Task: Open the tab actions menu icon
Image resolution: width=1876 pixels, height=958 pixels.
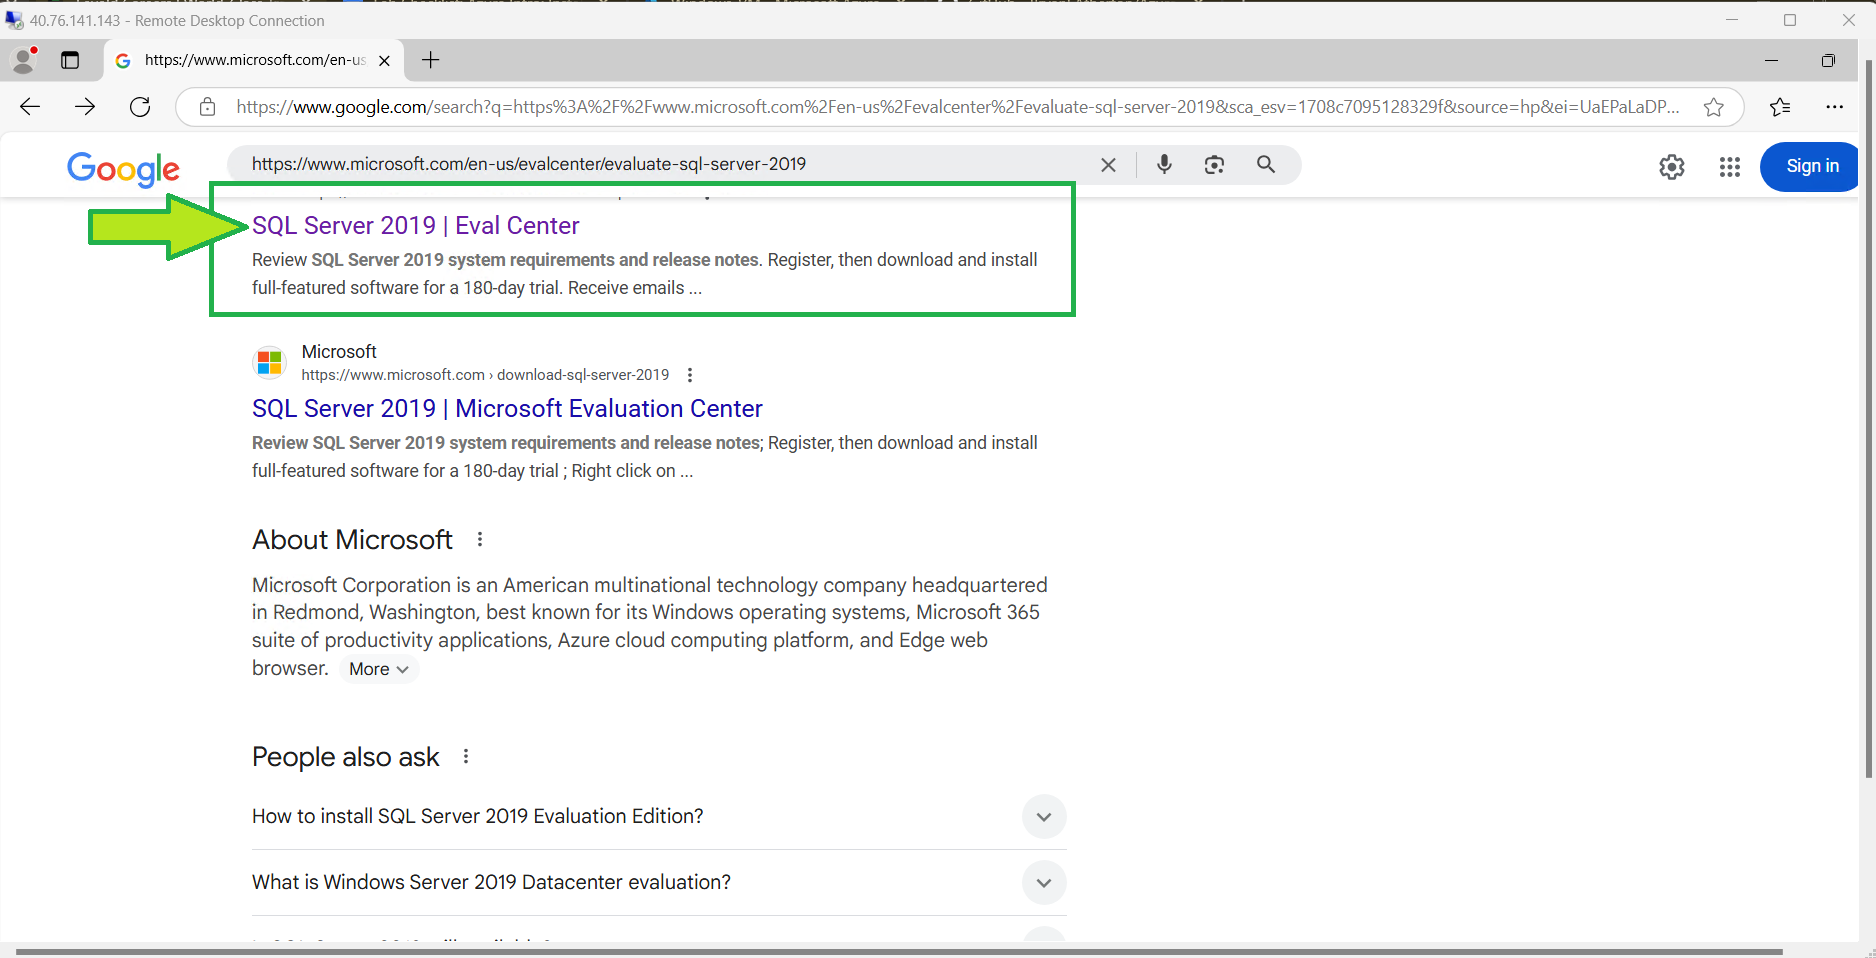Action: pyautogui.click(x=70, y=60)
